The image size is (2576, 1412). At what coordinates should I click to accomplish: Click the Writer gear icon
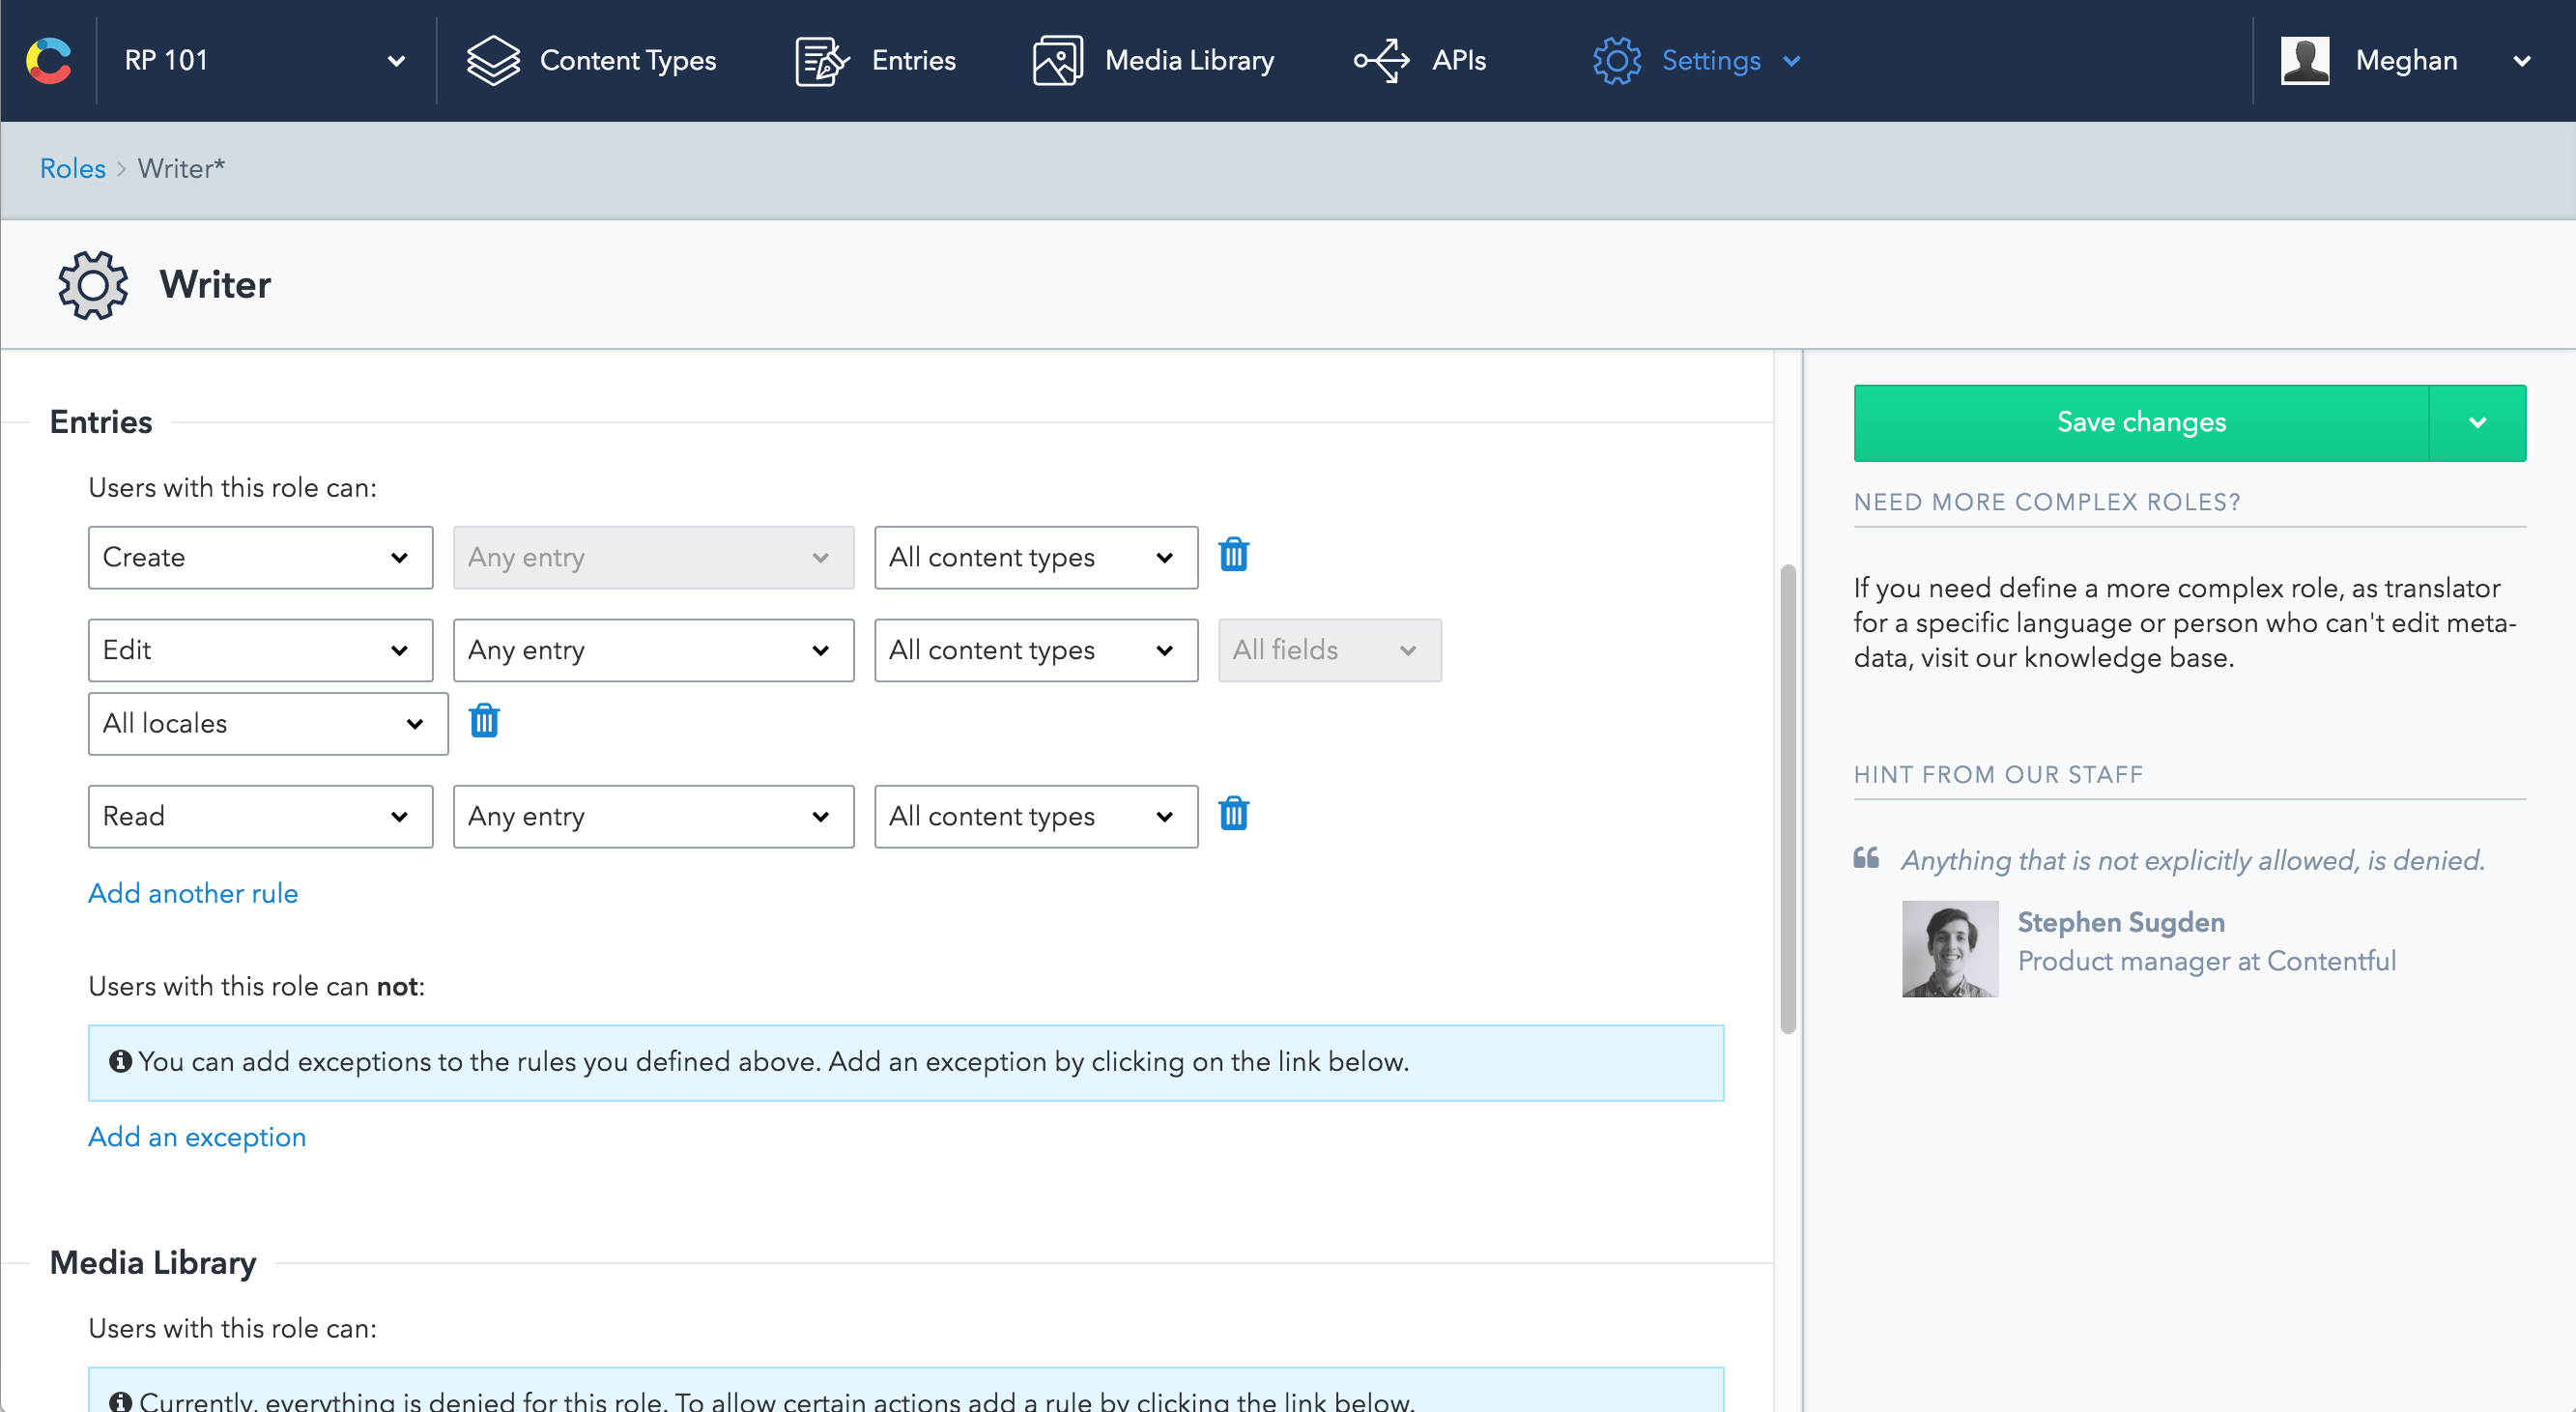[93, 285]
